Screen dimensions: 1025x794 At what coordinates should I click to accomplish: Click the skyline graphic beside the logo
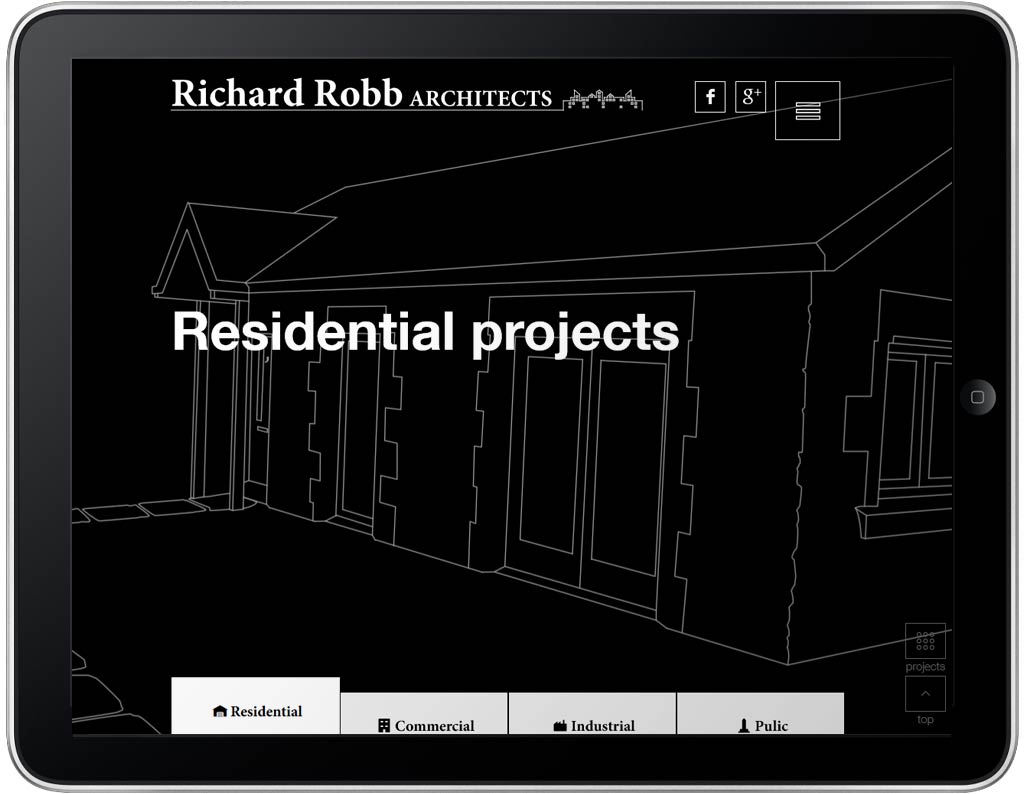pos(603,99)
